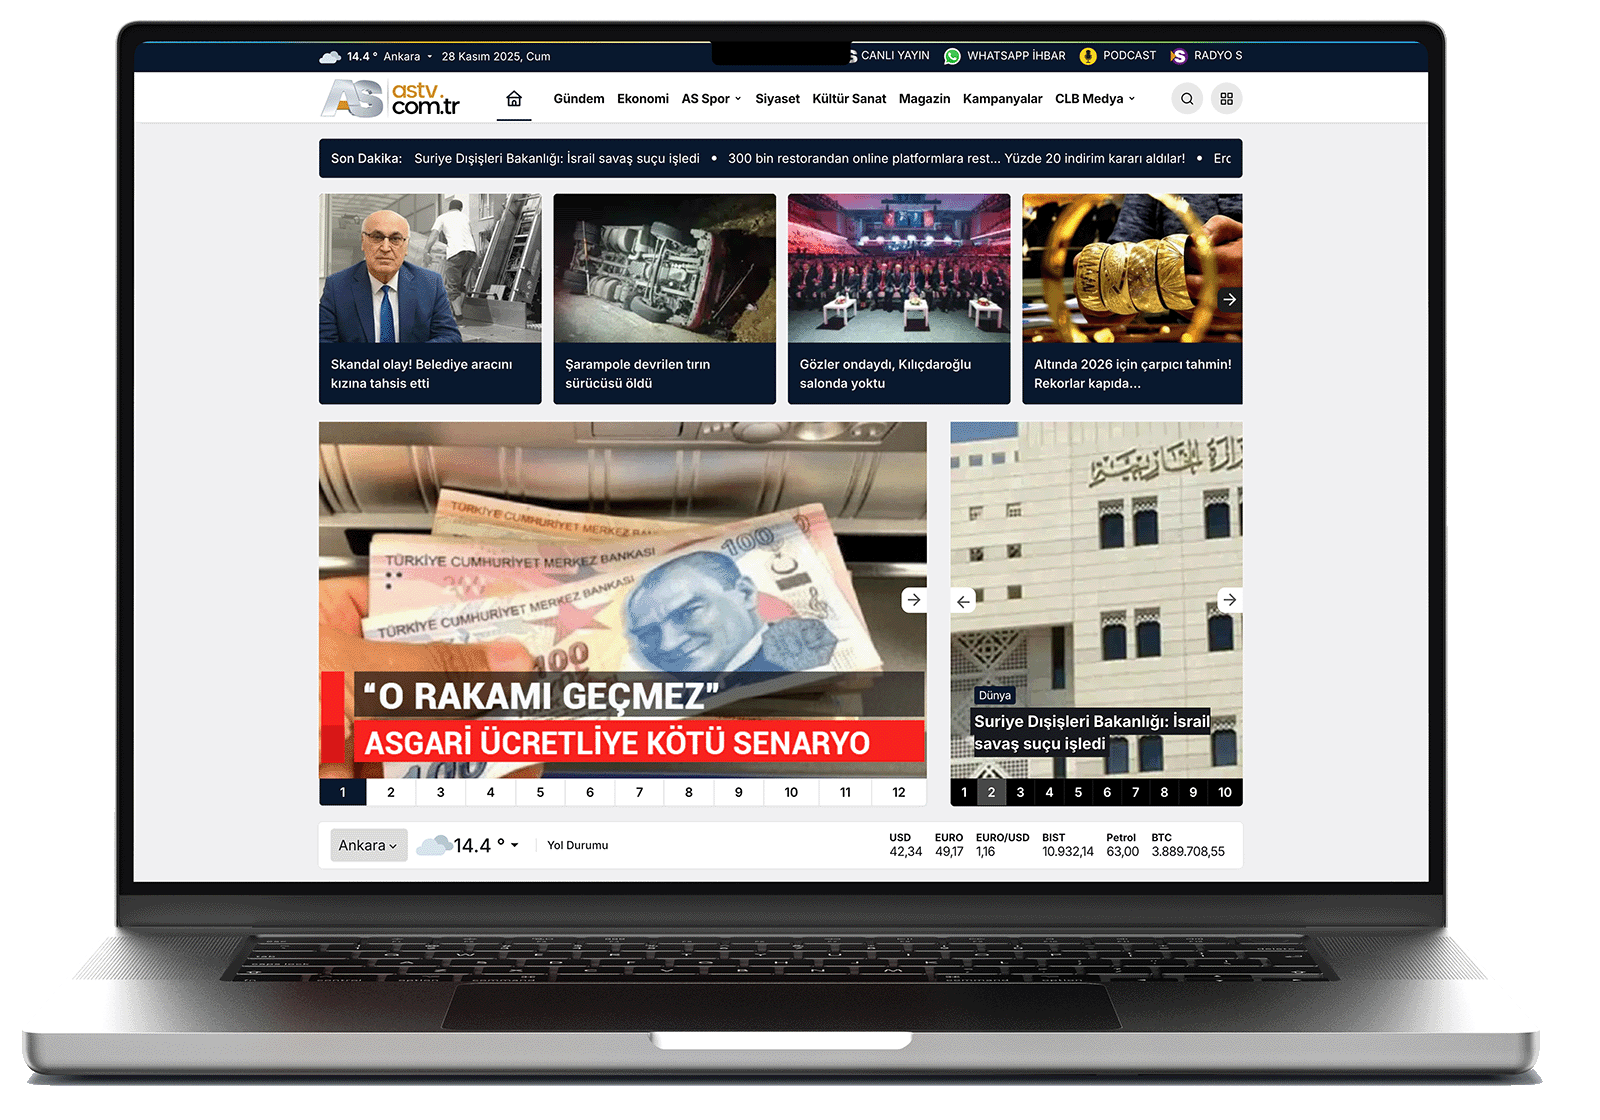This screenshot has width=1600, height=1120.
Task: Open the Ankara city selector dropdown
Action: pyautogui.click(x=368, y=846)
